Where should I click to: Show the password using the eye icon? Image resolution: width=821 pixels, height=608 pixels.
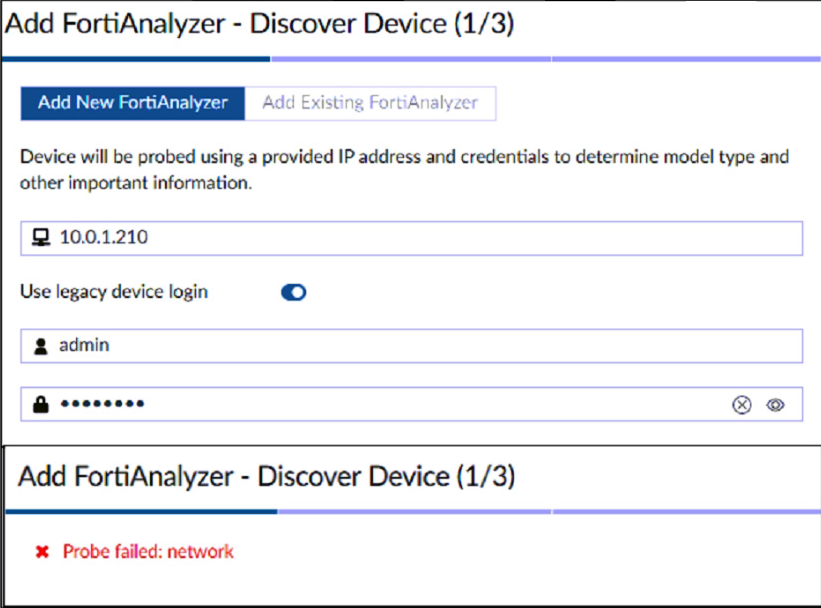pos(775,405)
